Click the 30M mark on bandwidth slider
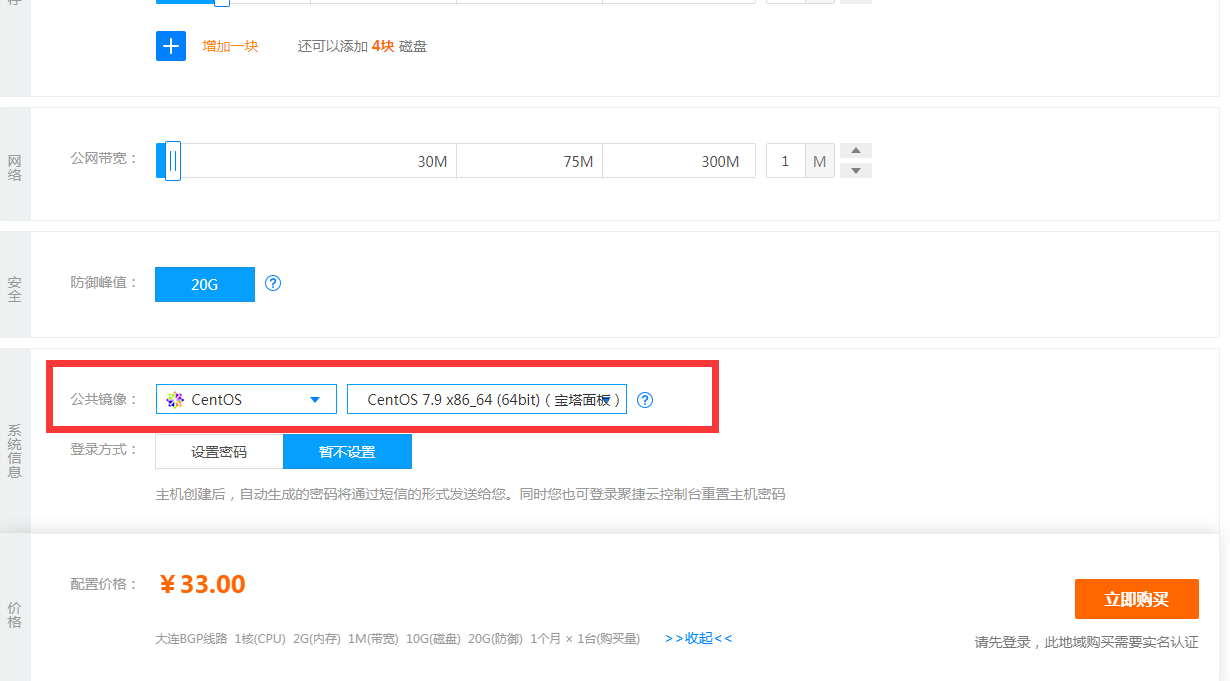Screen dimensions: 1230x681 tap(432, 161)
